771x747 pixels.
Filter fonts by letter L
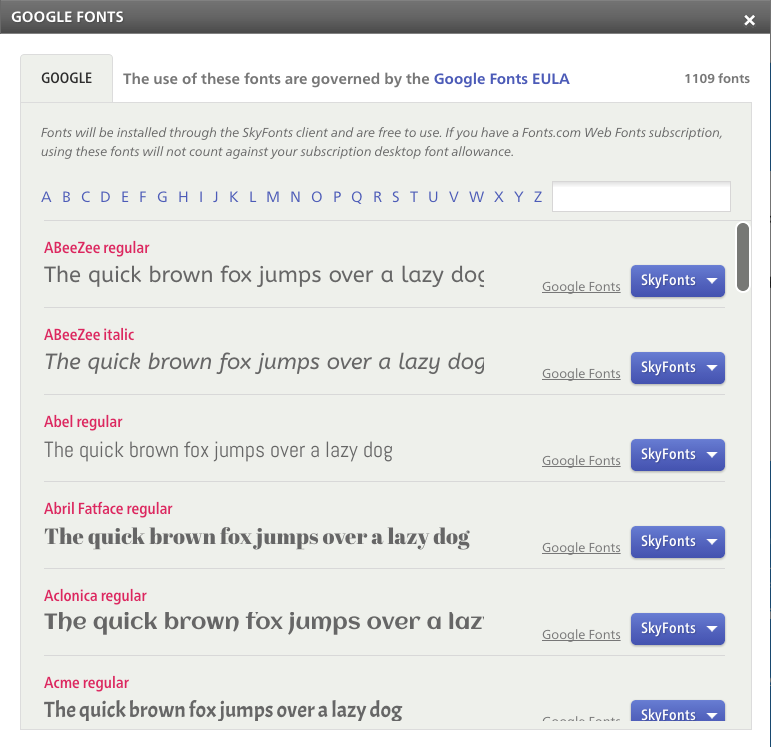[253, 197]
